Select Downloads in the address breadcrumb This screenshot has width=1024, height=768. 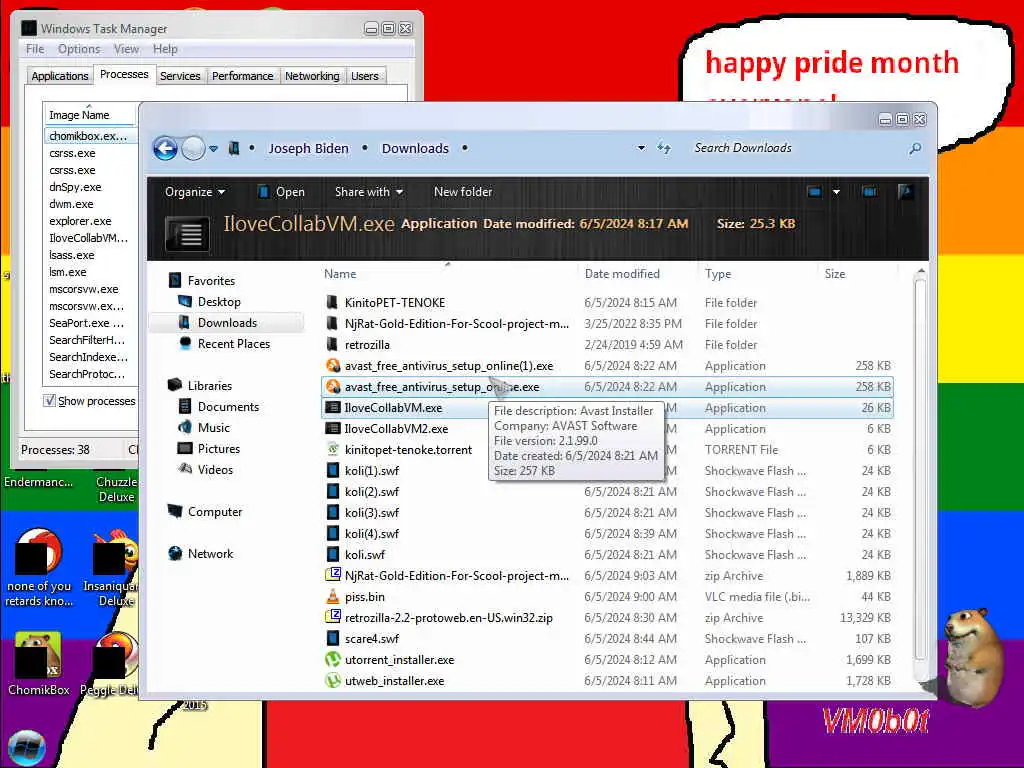click(x=415, y=148)
